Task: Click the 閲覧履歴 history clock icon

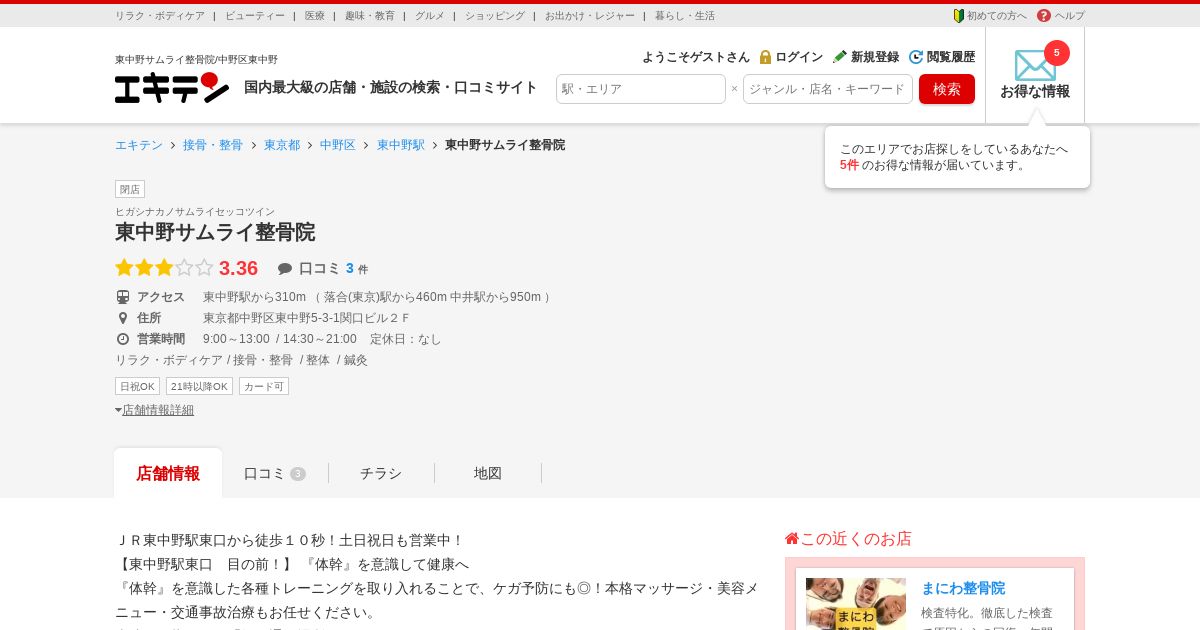Action: click(x=916, y=57)
